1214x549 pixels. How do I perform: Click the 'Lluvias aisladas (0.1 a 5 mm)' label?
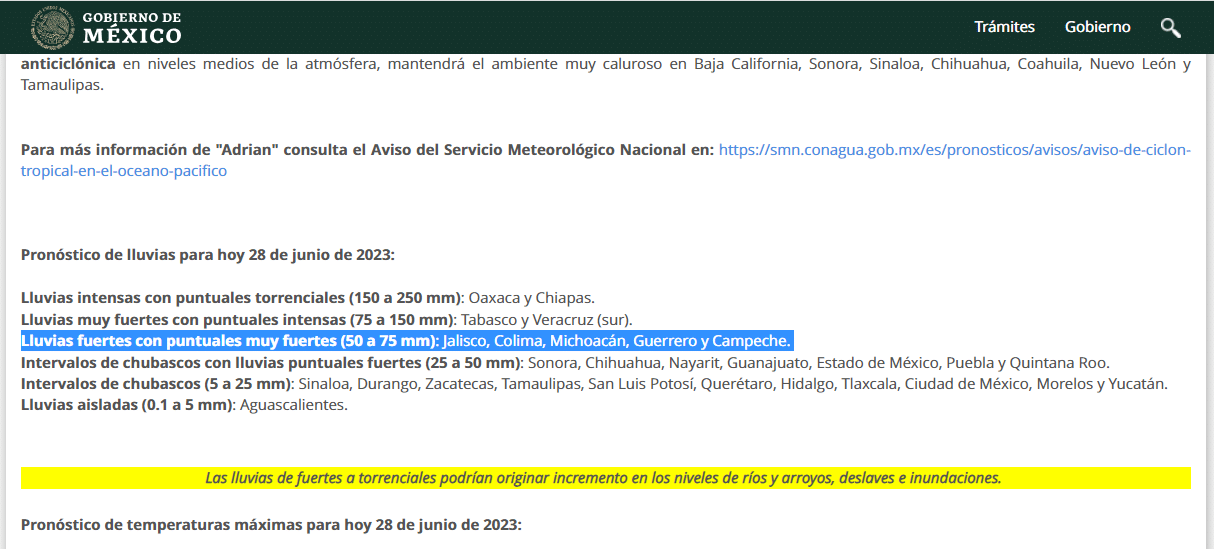tap(128, 405)
